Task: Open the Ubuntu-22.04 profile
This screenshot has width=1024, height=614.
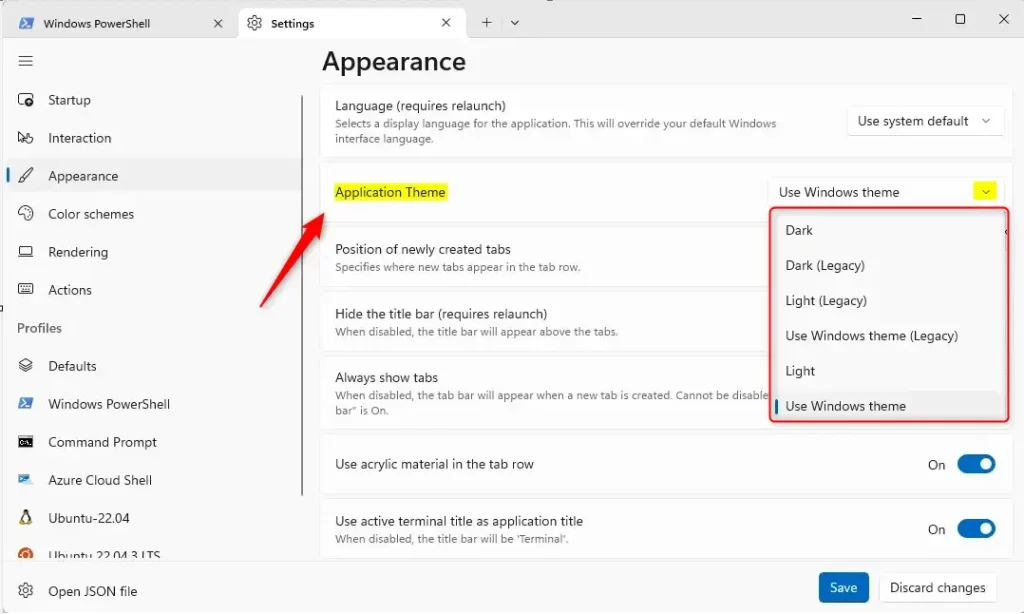Action: click(153, 518)
